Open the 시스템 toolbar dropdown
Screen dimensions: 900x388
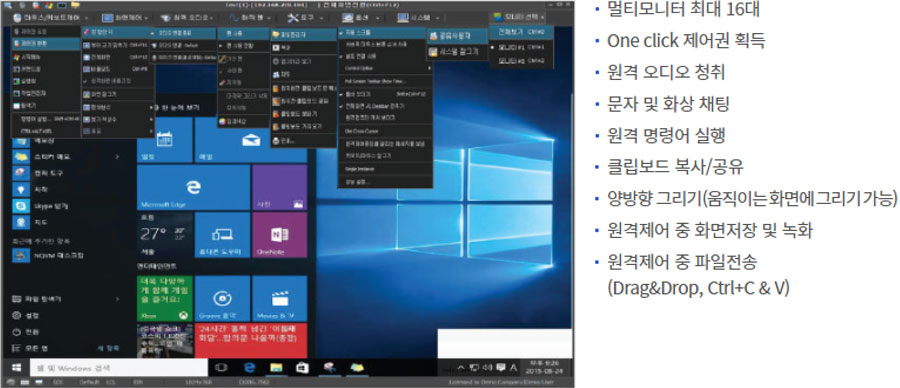point(418,17)
